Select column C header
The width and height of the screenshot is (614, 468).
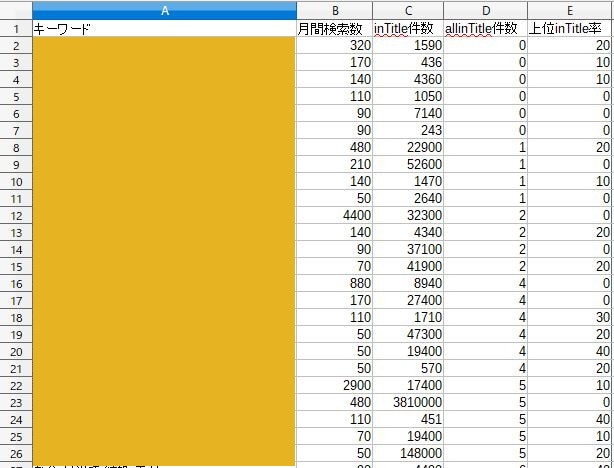pos(408,11)
